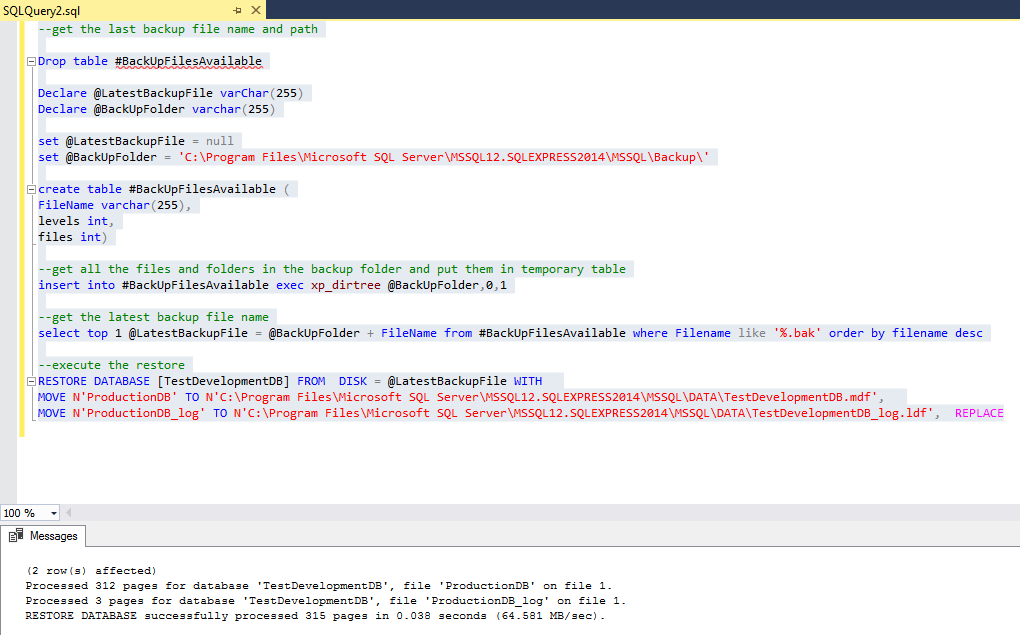1020x635 pixels.
Task: Click #BackUpFilesAvailable in the Drop table line
Action: pos(189,61)
